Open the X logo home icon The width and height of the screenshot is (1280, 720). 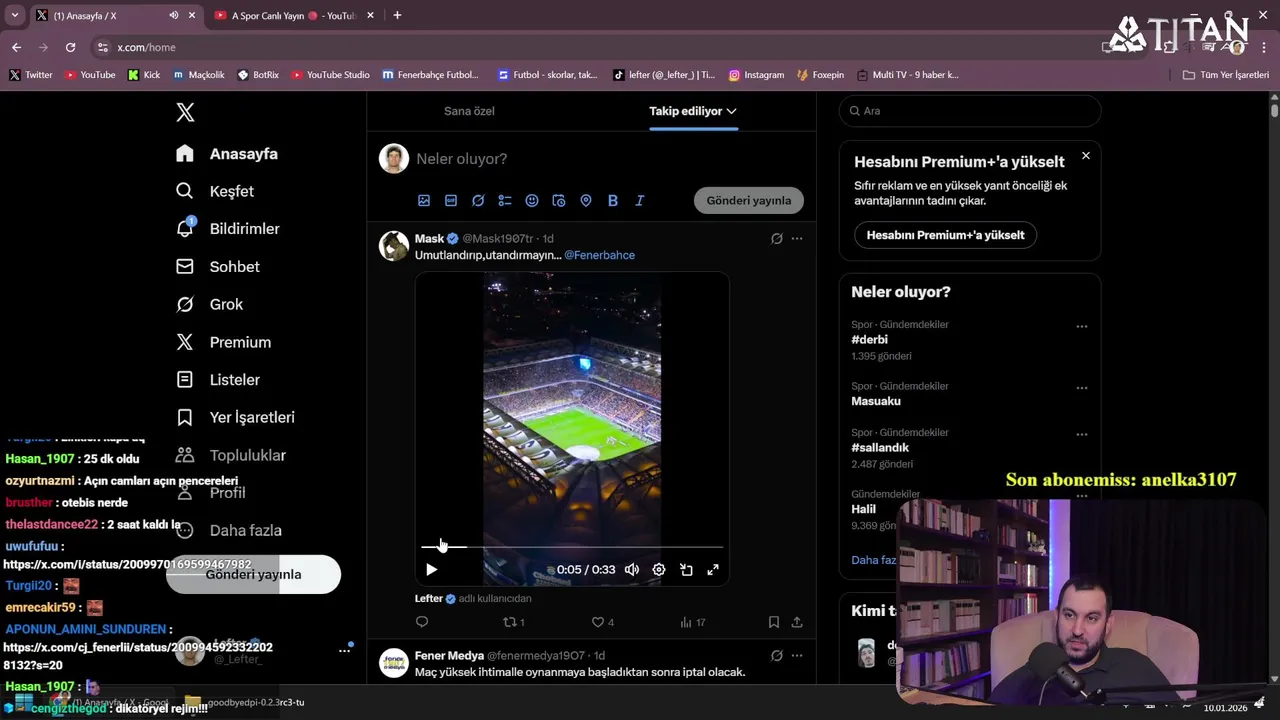click(x=185, y=112)
